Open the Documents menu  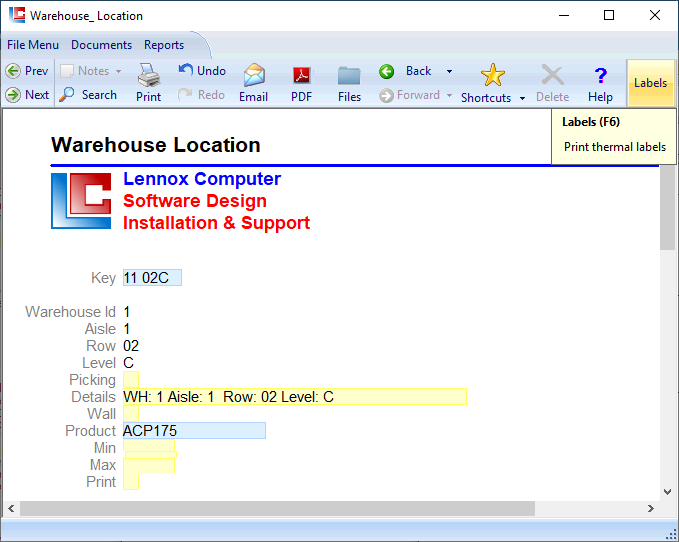tap(101, 45)
